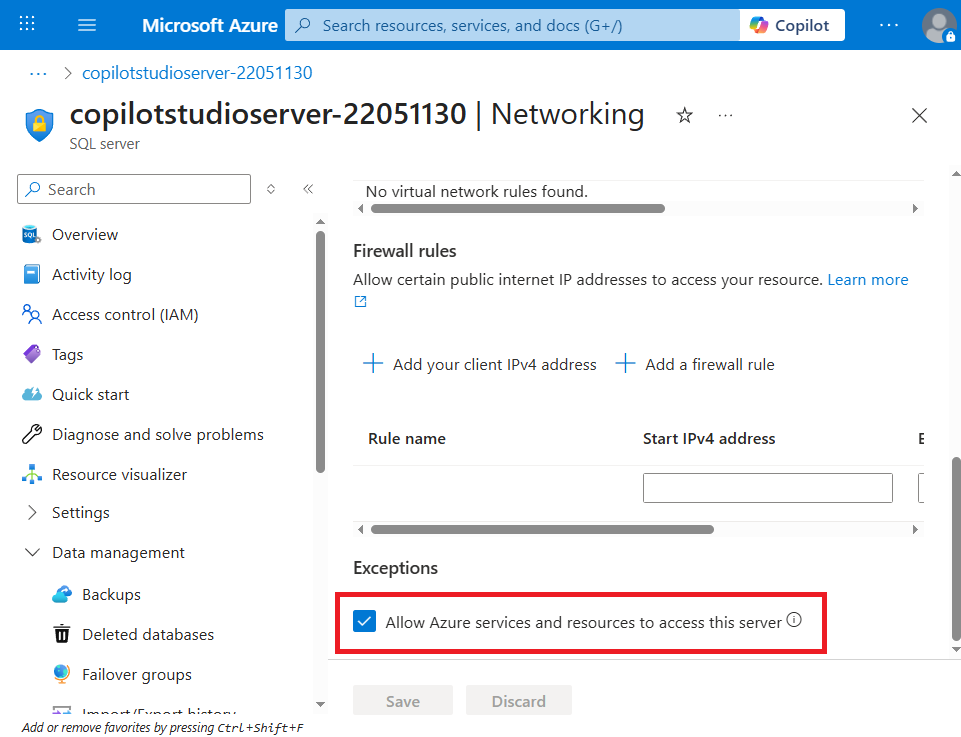The height and width of the screenshot is (737, 961).
Task: Uncheck Allow Azure services access checkbox
Action: point(364,622)
